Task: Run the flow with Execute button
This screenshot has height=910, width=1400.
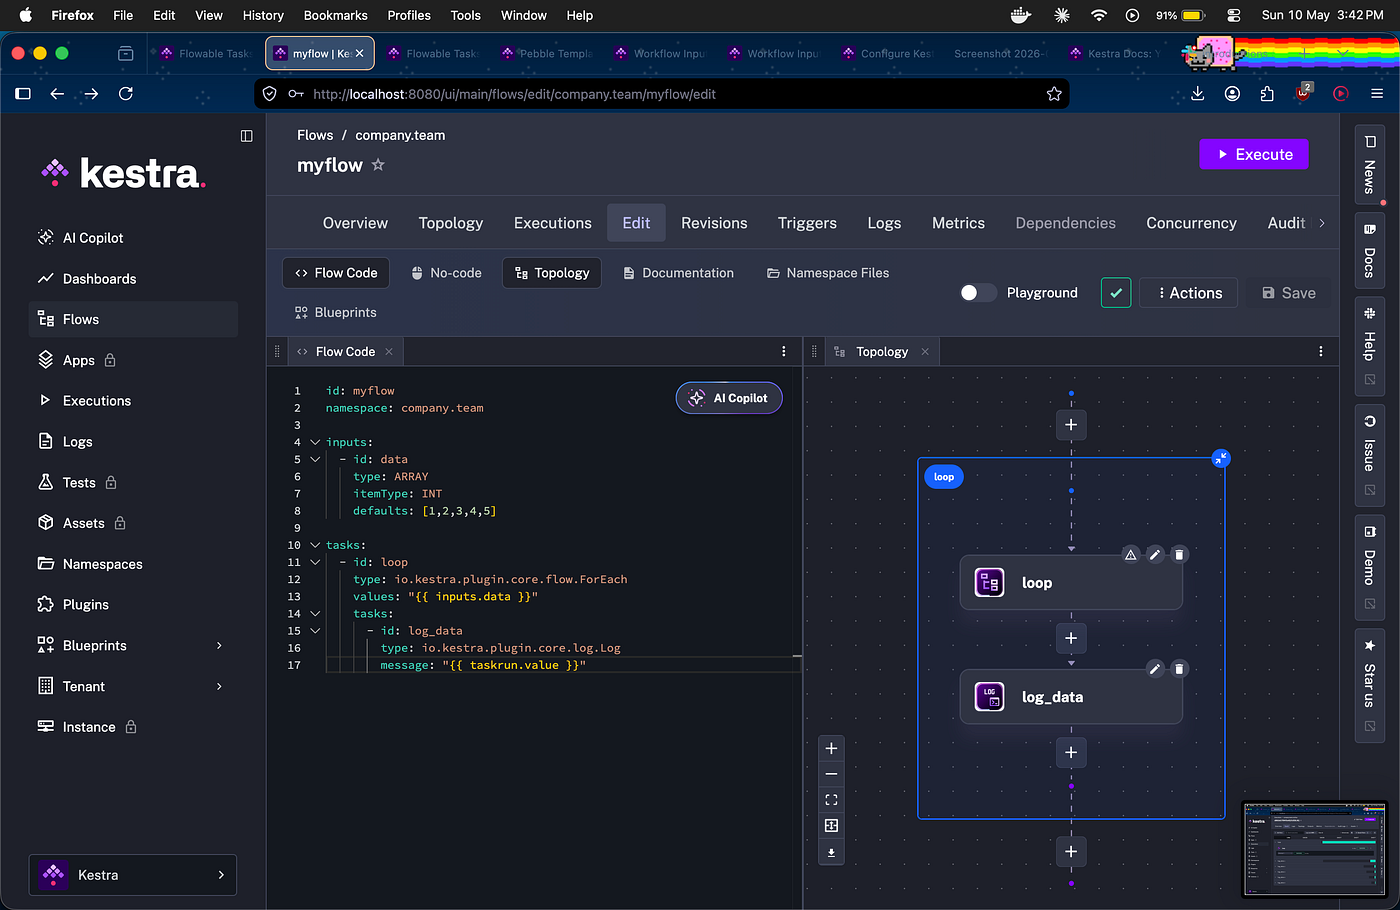Action: 1254,154
